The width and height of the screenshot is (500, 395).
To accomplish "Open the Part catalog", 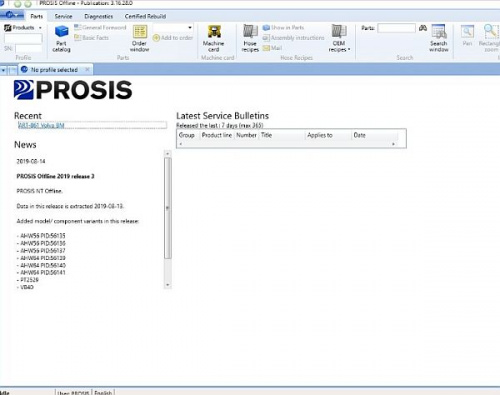I will tap(61, 39).
